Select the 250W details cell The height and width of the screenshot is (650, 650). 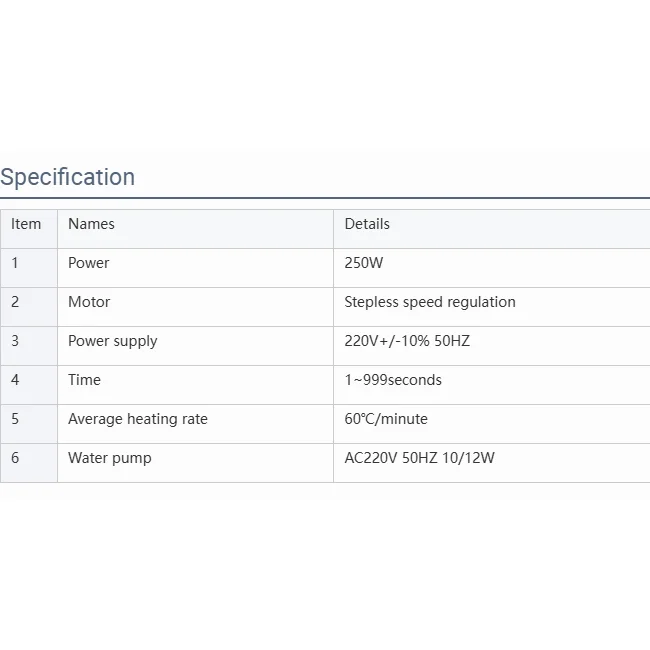[364, 263]
